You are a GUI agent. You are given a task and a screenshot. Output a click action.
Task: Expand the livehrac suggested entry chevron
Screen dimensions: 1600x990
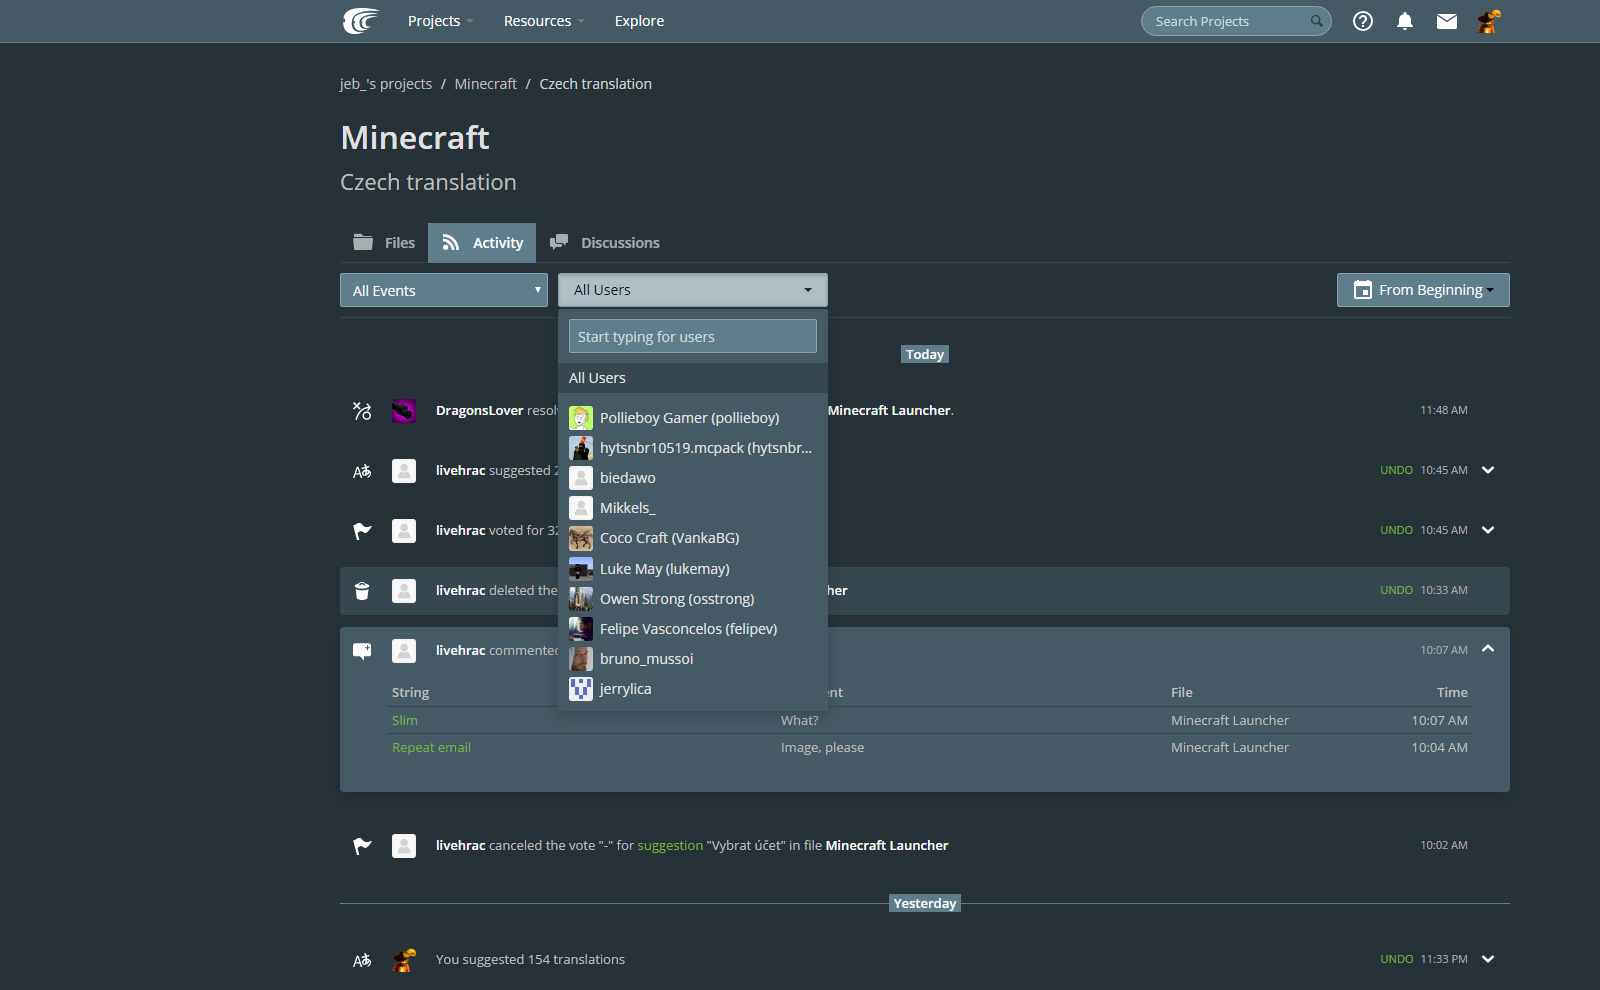coord(1488,470)
